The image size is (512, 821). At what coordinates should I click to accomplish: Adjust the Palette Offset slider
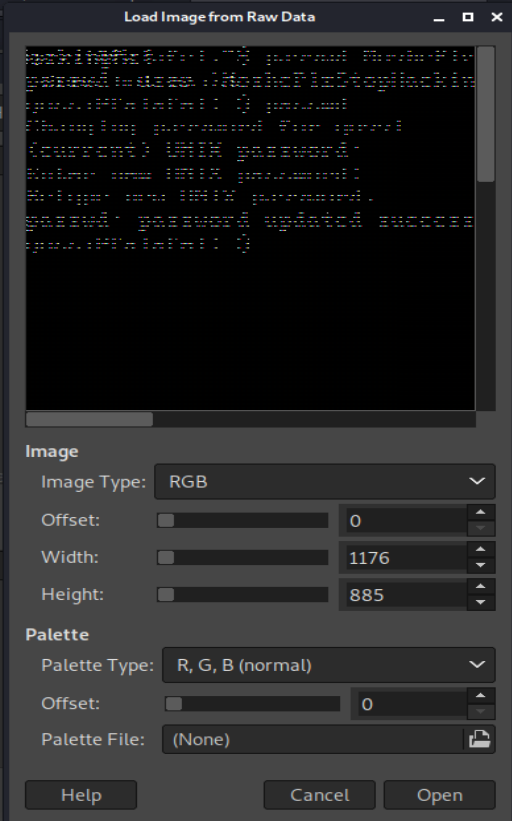point(252,704)
